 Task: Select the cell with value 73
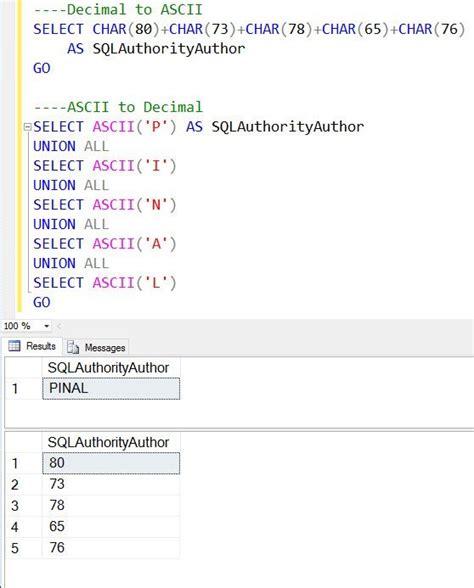pyautogui.click(x=111, y=484)
